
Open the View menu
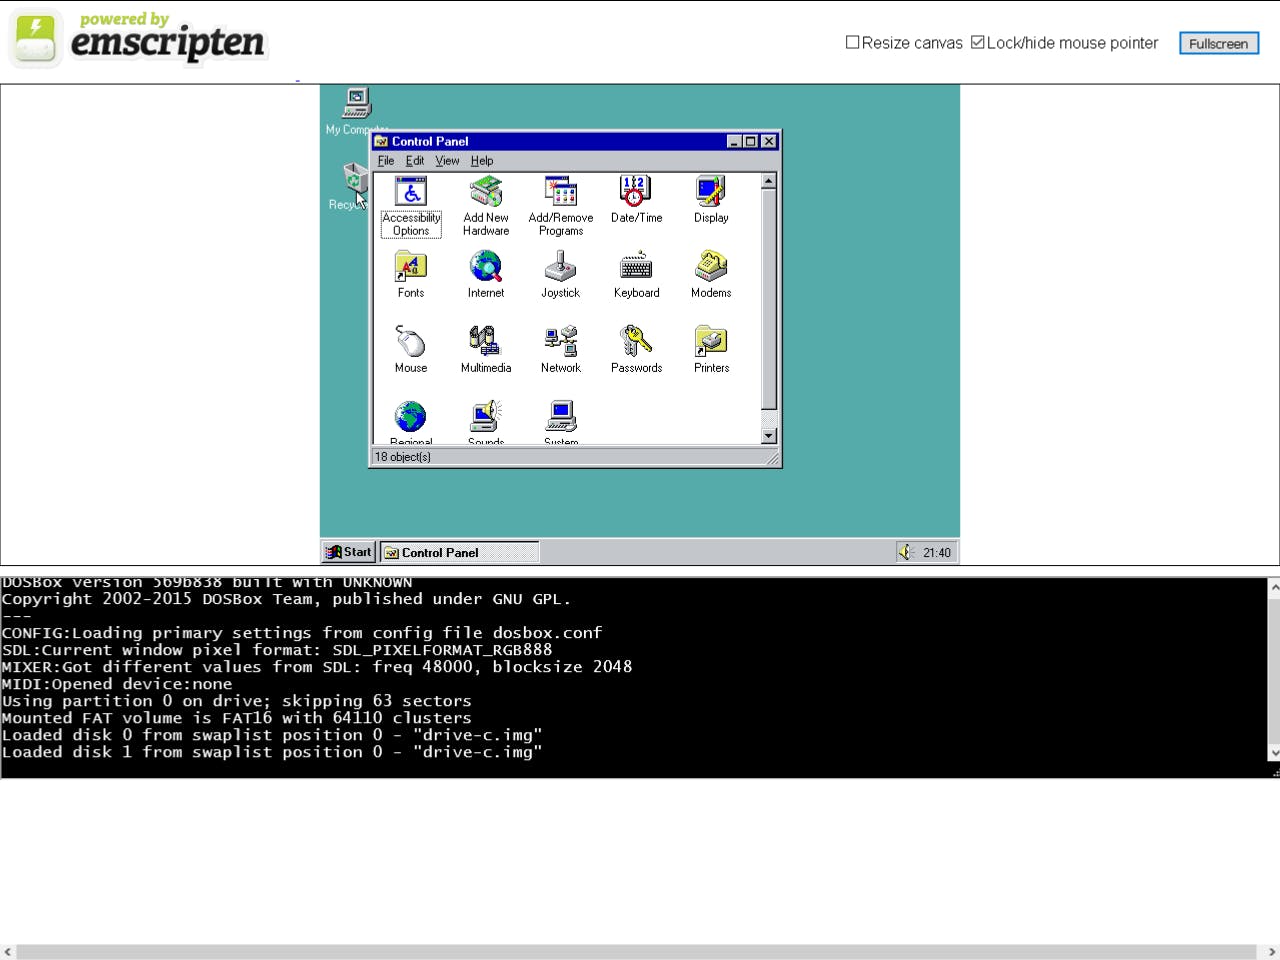coord(447,161)
